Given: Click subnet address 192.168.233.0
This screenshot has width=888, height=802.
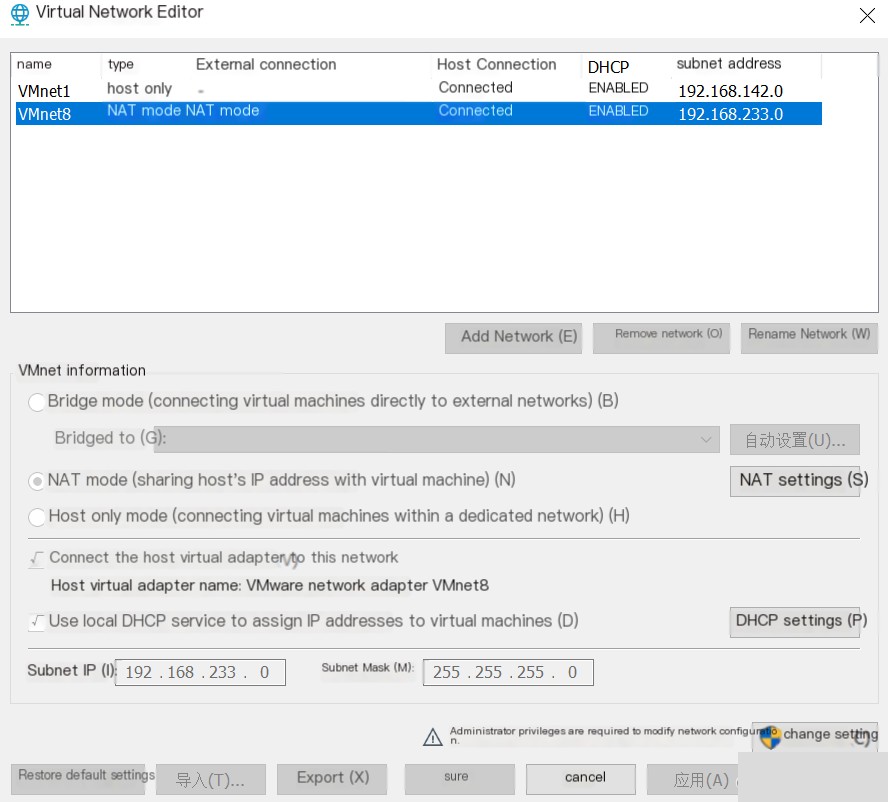Looking at the screenshot, I should click(x=731, y=114).
